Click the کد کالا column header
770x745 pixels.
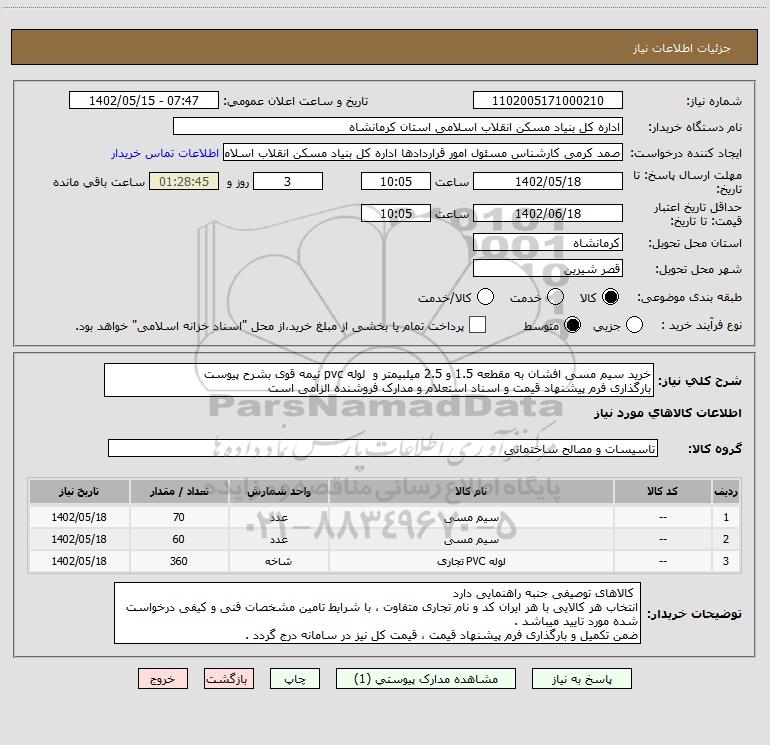click(x=663, y=492)
